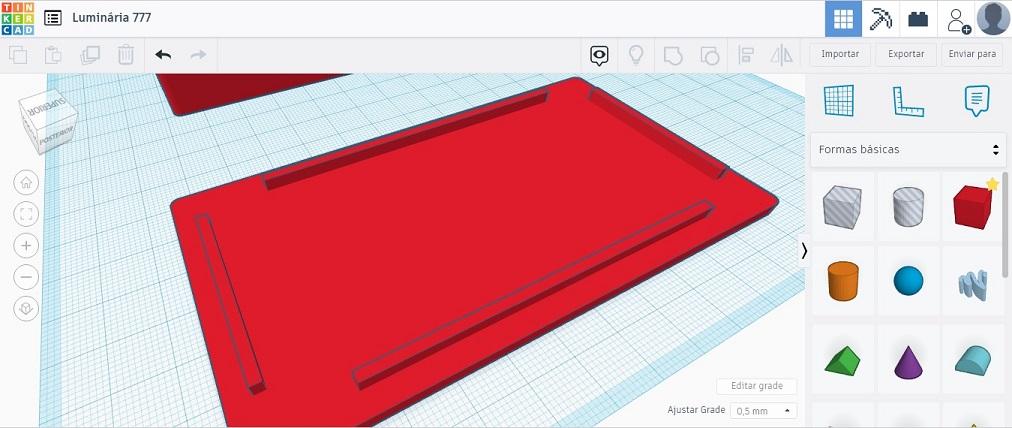Toggle the show all eye icon
Screen dimensions: 1012x428
(x=600, y=56)
